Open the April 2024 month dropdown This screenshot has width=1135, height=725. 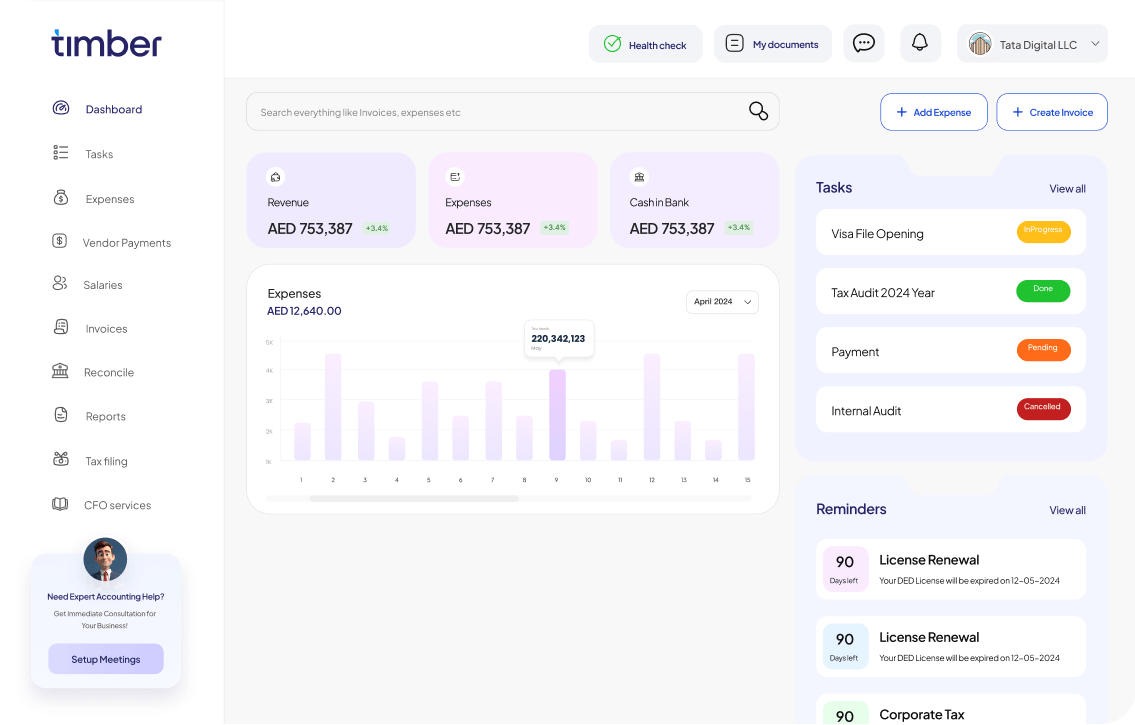coord(722,302)
